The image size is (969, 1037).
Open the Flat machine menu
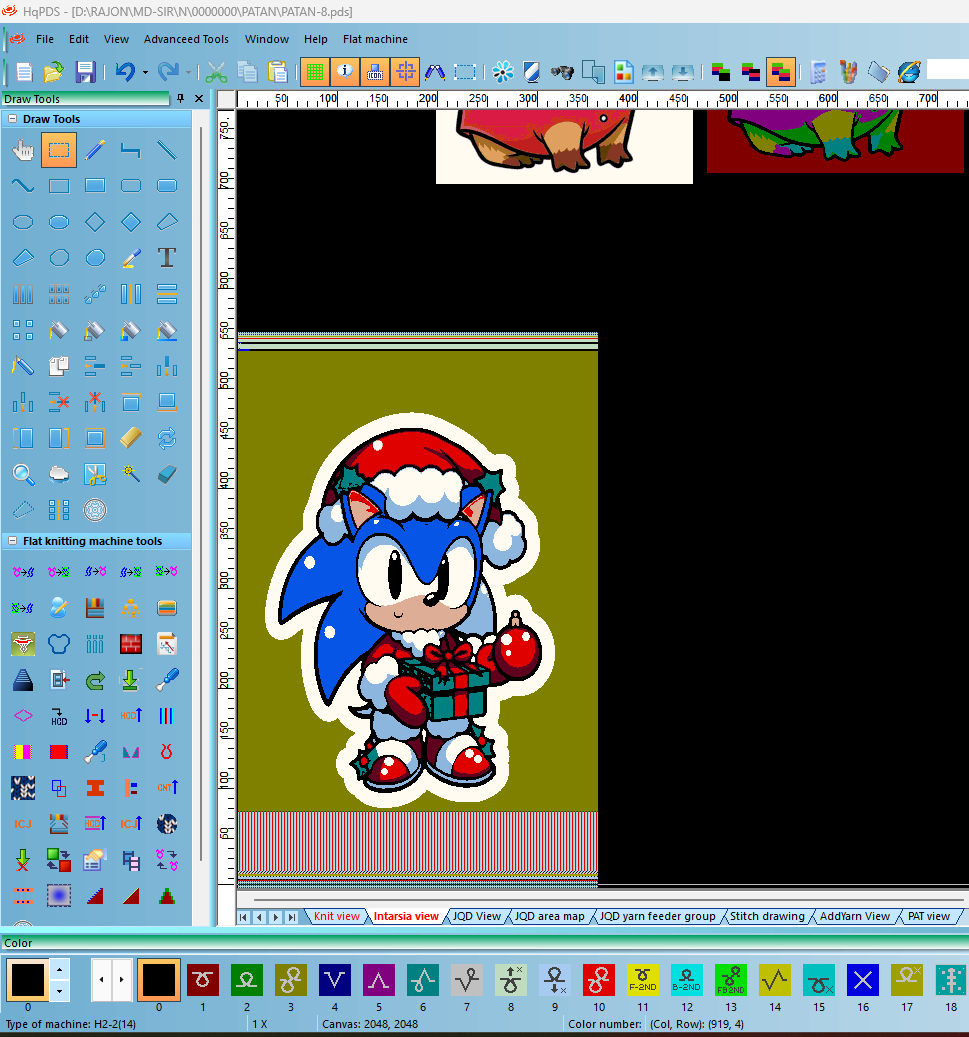375,39
